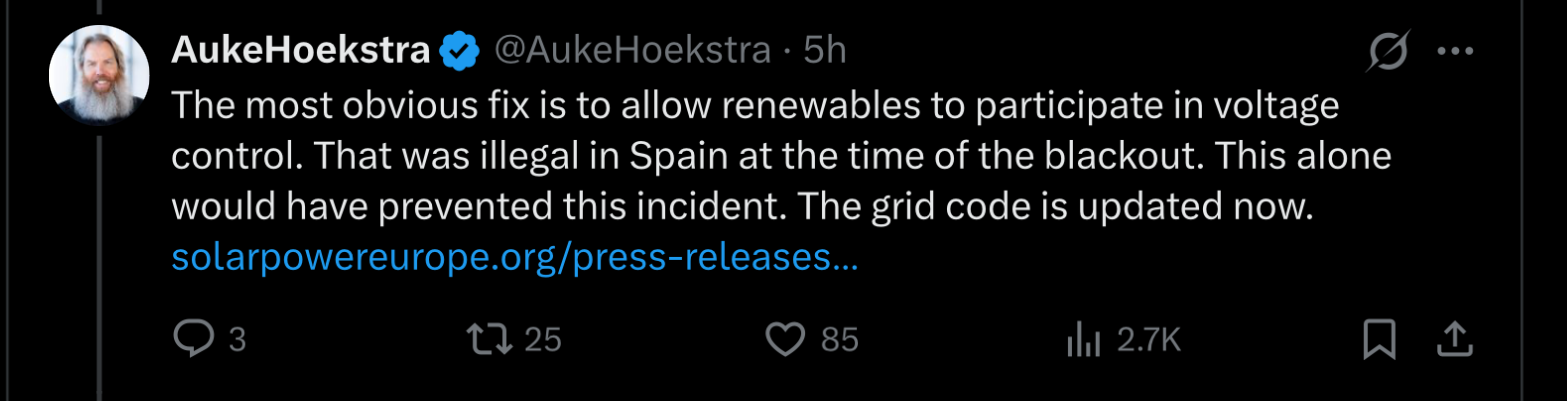Screen dimensions: 1567x401
Task: Click the reply count of 3
Action: [237, 341]
